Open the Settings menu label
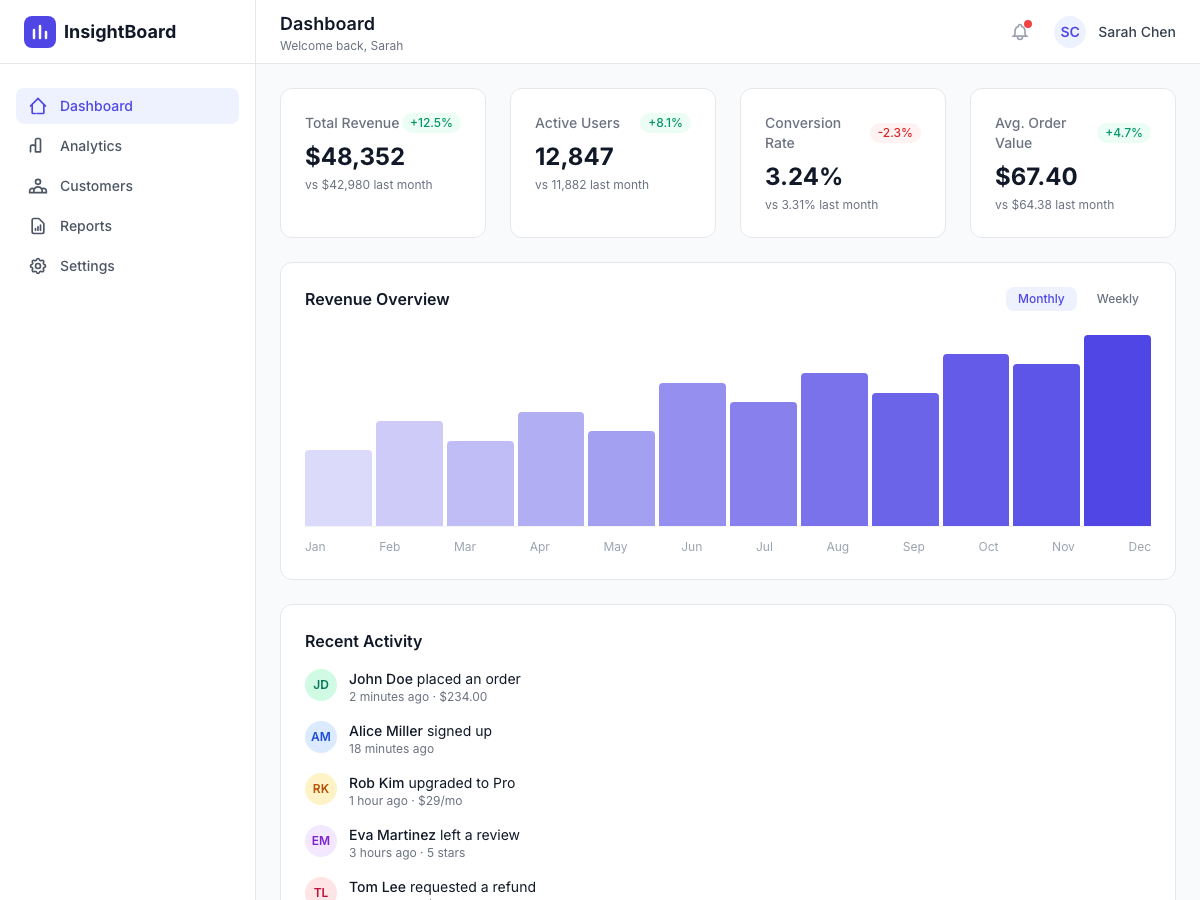1200x900 pixels. pos(87,266)
